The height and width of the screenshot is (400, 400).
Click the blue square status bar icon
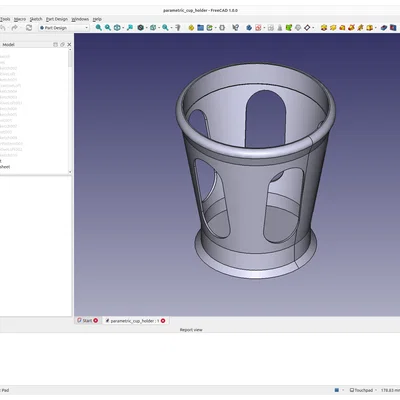337,390
